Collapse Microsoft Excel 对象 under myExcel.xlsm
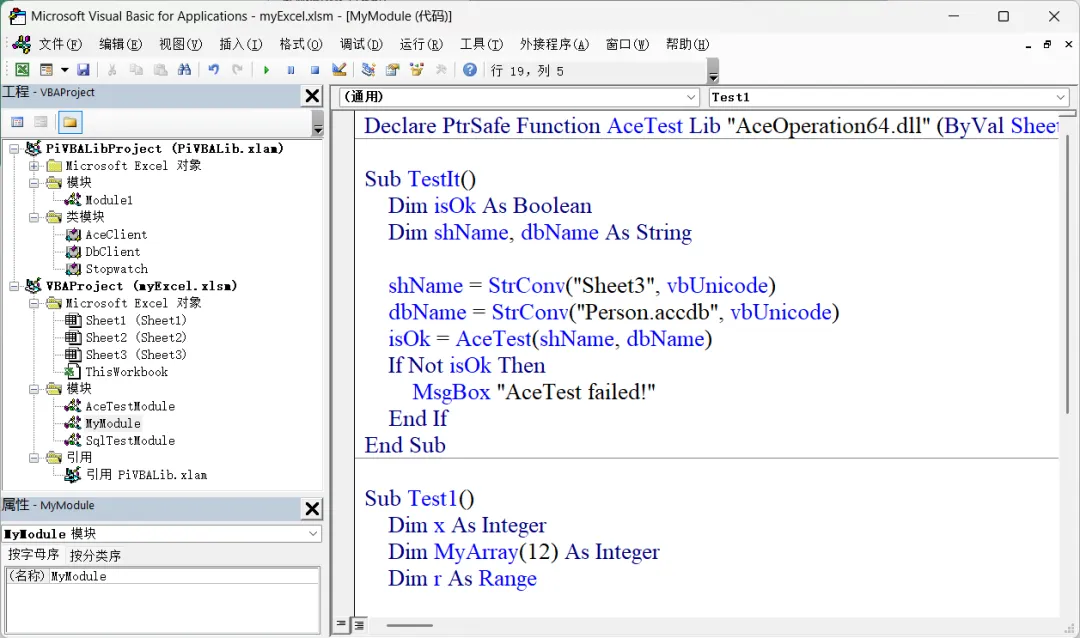Image resolution: width=1080 pixels, height=638 pixels. coord(34,303)
